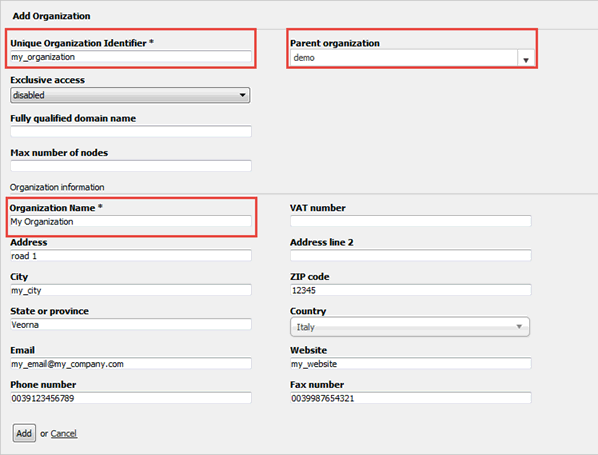This screenshot has height=455, width=598.
Task: Select the Address line 2 field
Action: coord(411,255)
